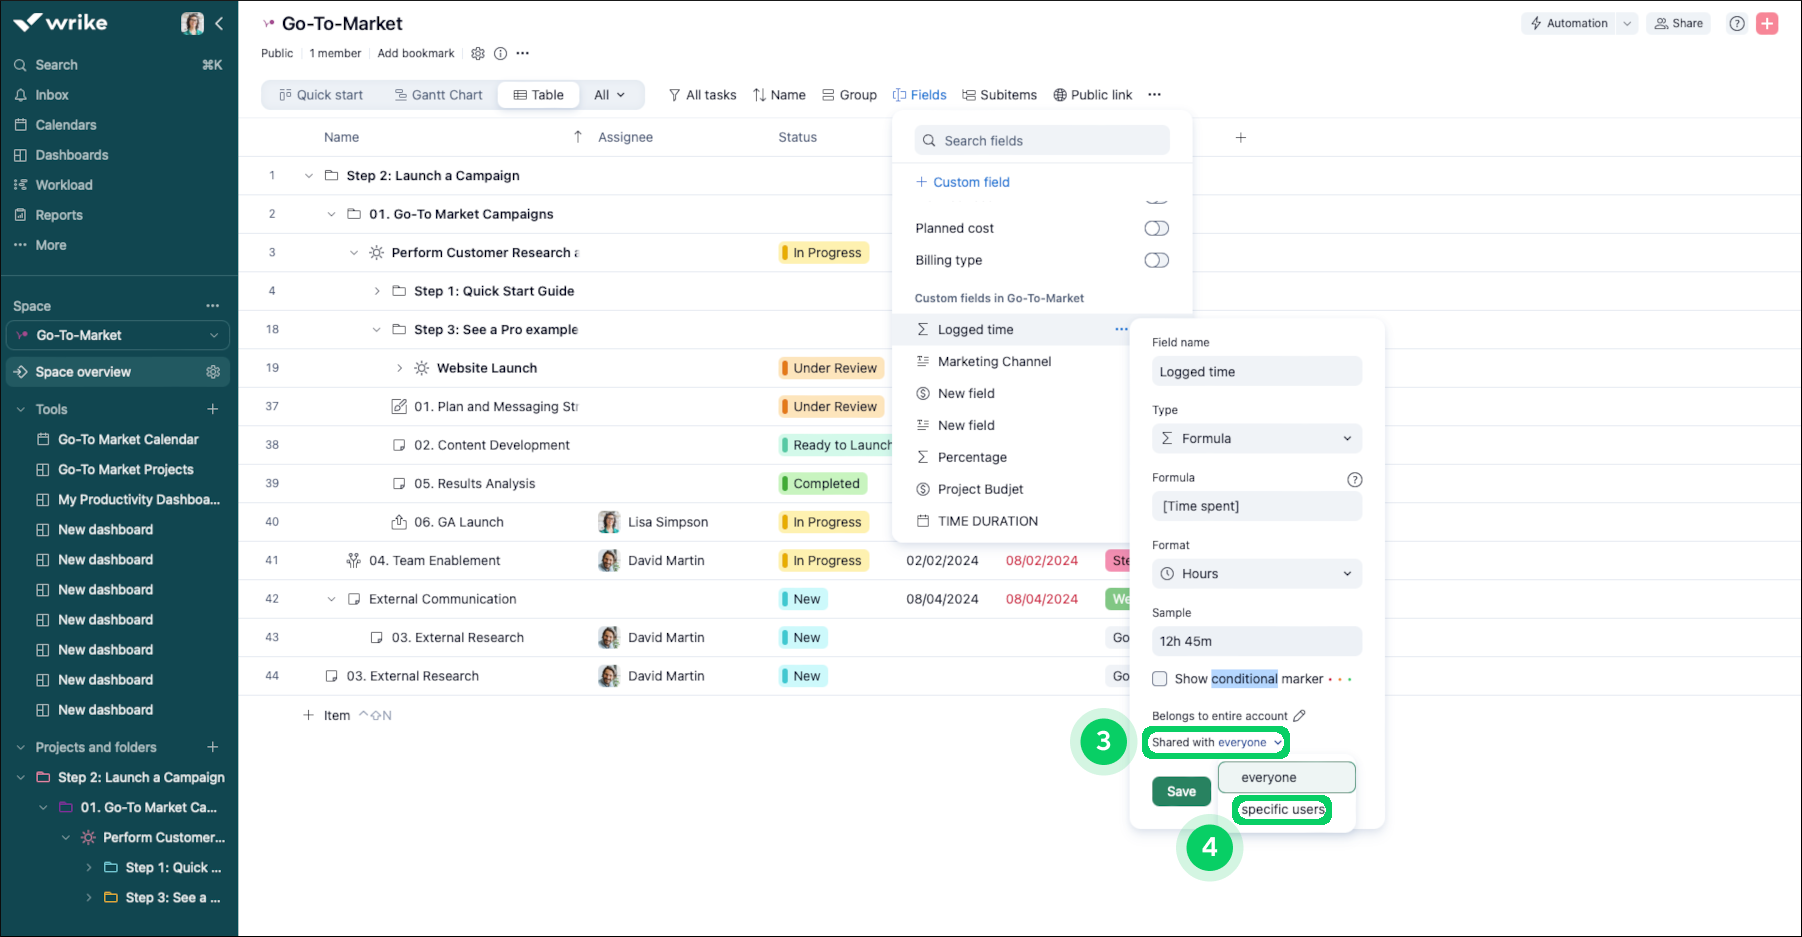Toggle the Planned cost field on
The image size is (1802, 937).
(x=1156, y=229)
